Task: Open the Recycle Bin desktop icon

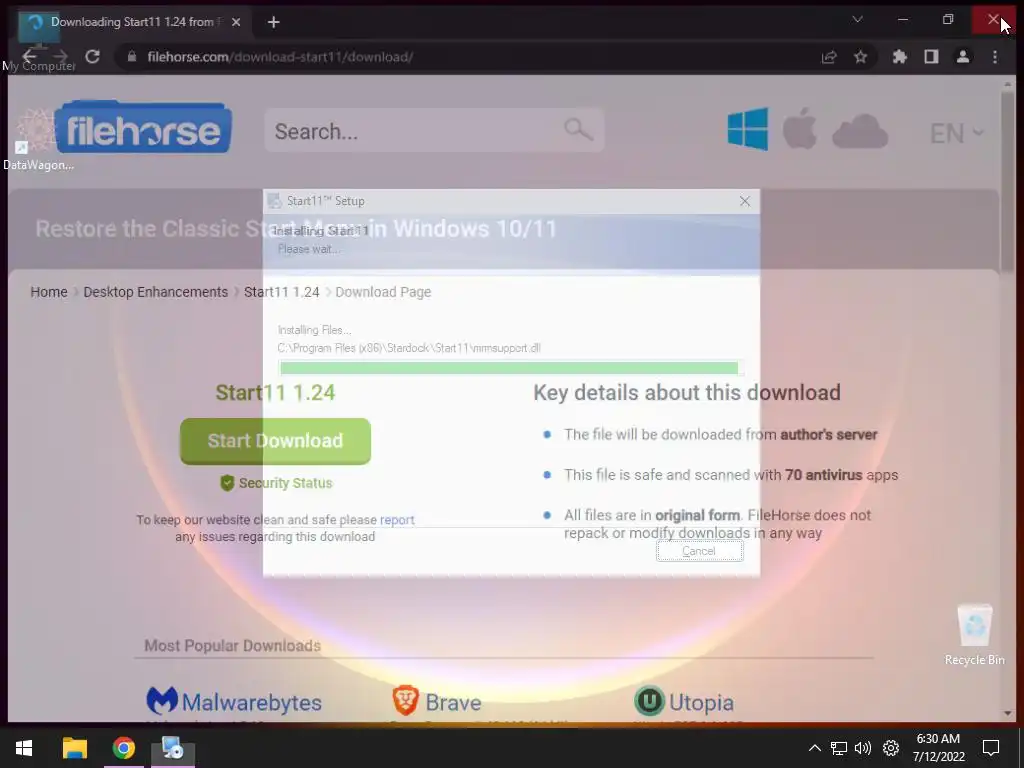Action: (x=974, y=635)
